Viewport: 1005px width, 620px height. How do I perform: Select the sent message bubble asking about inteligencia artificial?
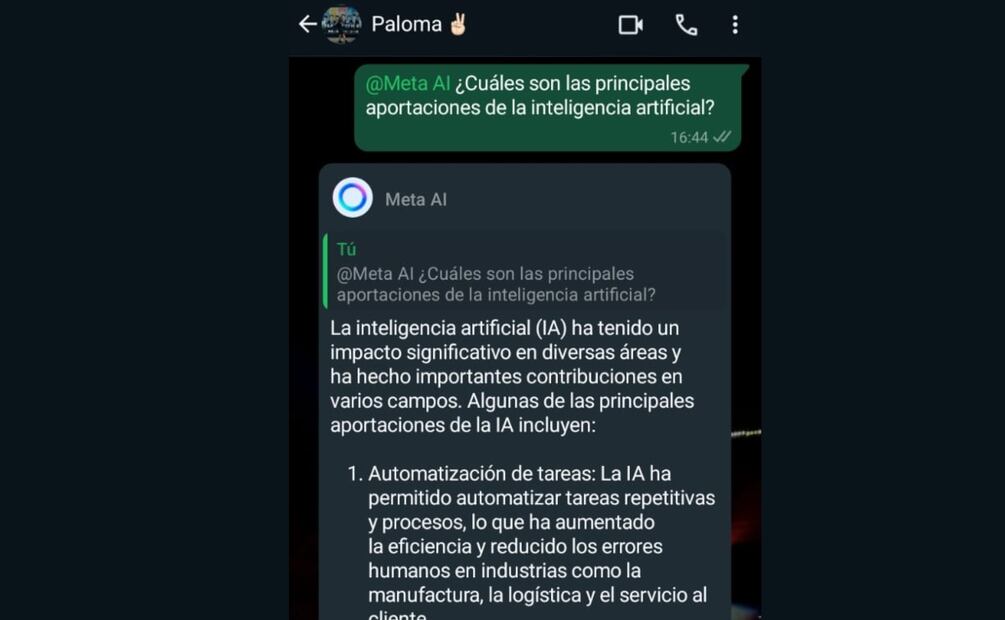[548, 107]
